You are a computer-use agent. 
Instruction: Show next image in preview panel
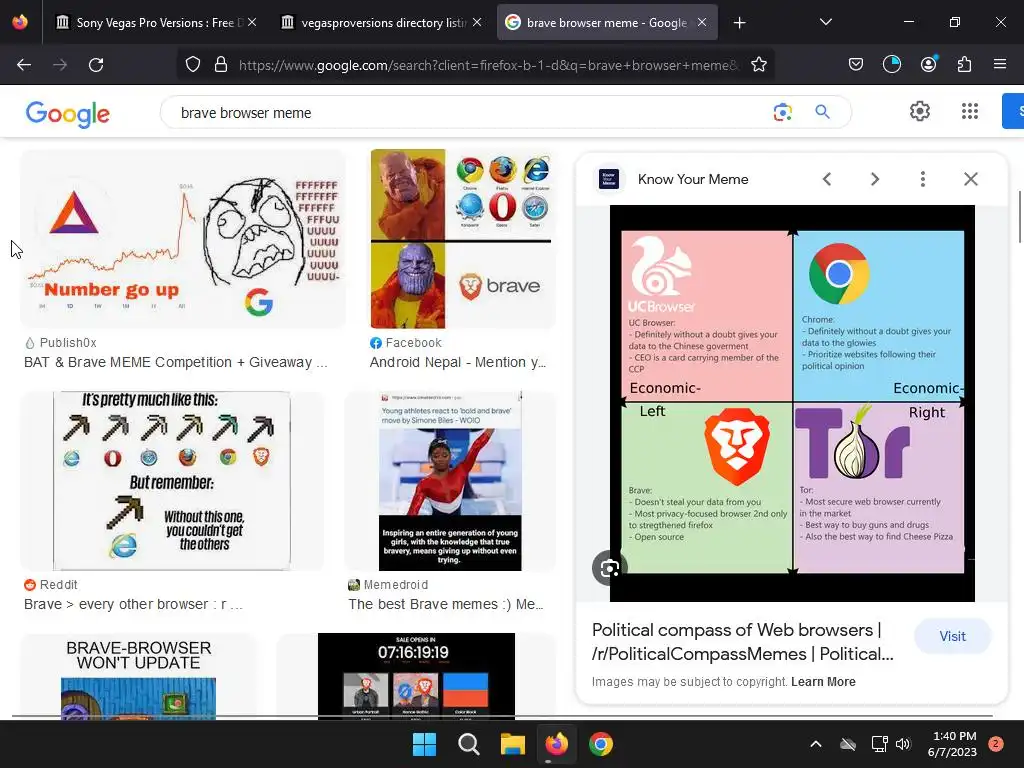point(874,179)
